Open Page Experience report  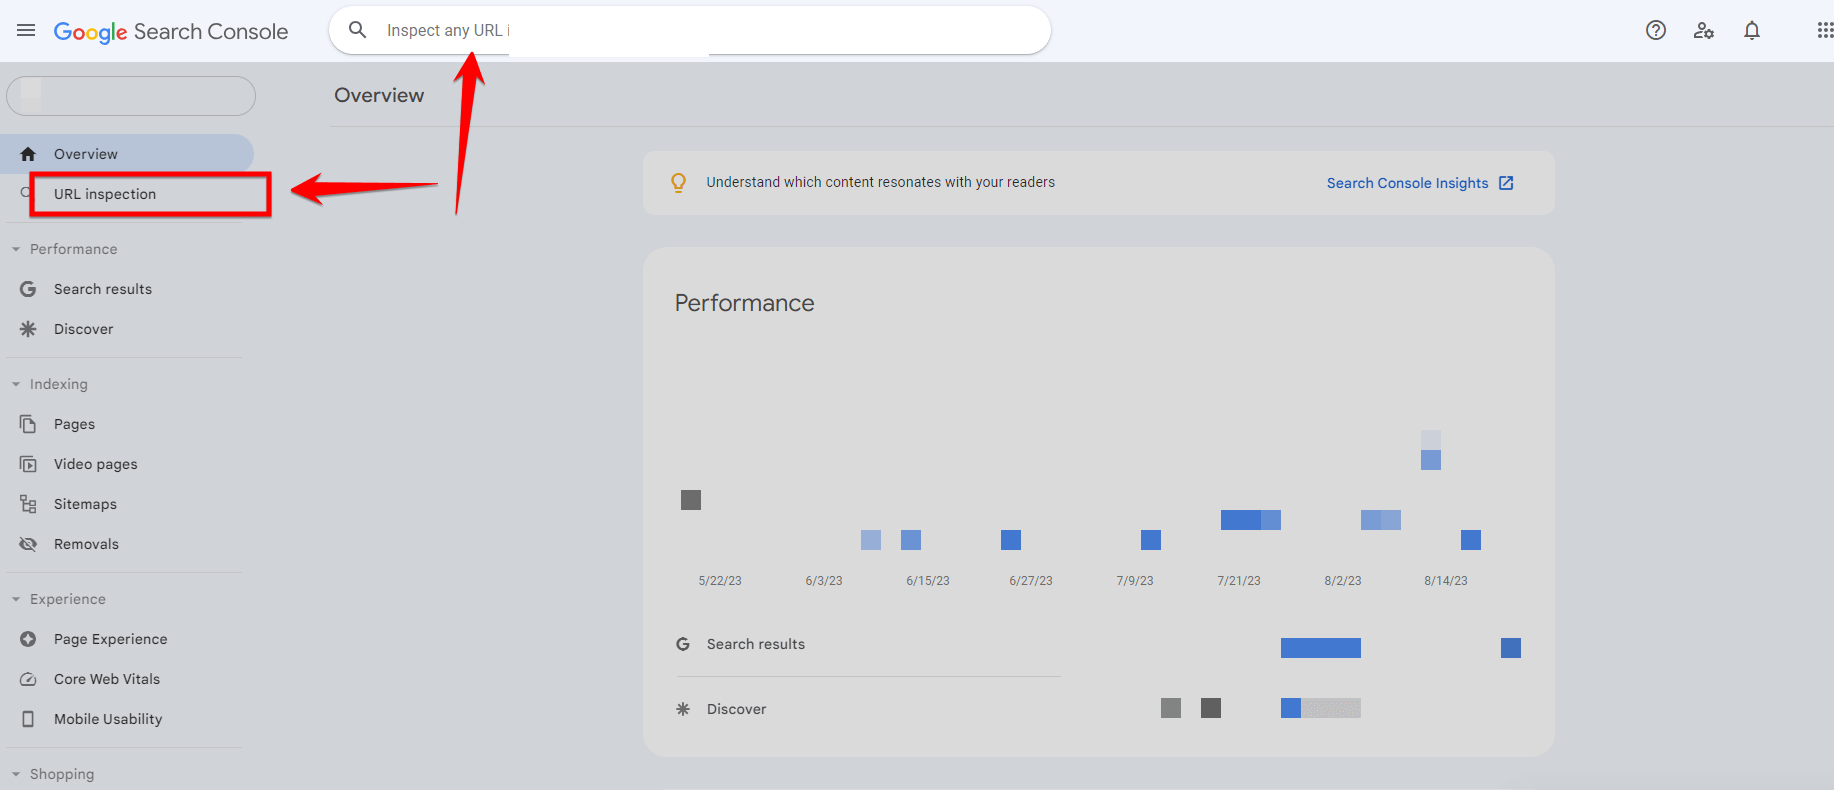(111, 639)
